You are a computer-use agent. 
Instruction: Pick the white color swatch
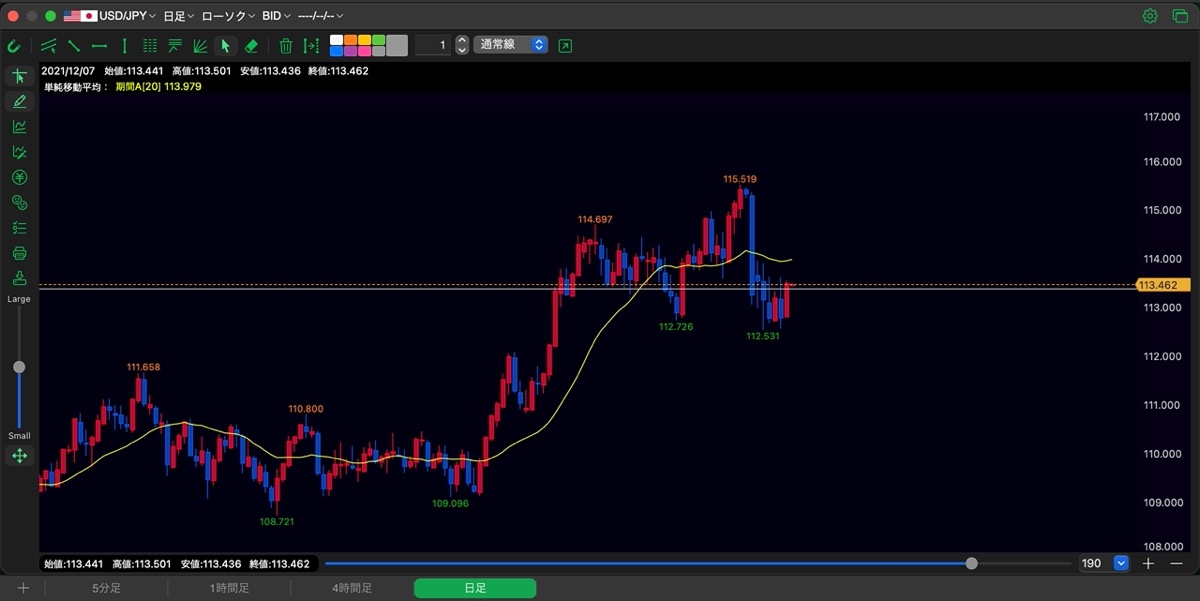(x=336, y=40)
